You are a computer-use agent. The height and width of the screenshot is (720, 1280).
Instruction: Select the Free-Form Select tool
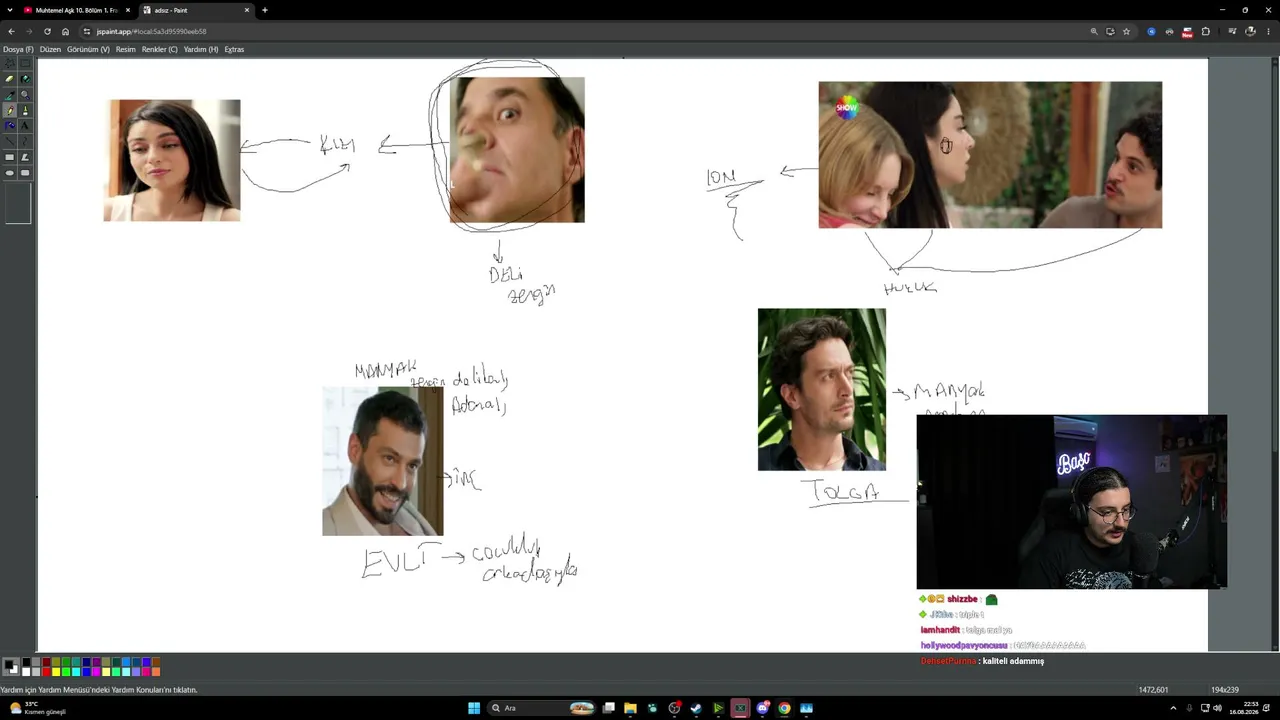coord(10,63)
